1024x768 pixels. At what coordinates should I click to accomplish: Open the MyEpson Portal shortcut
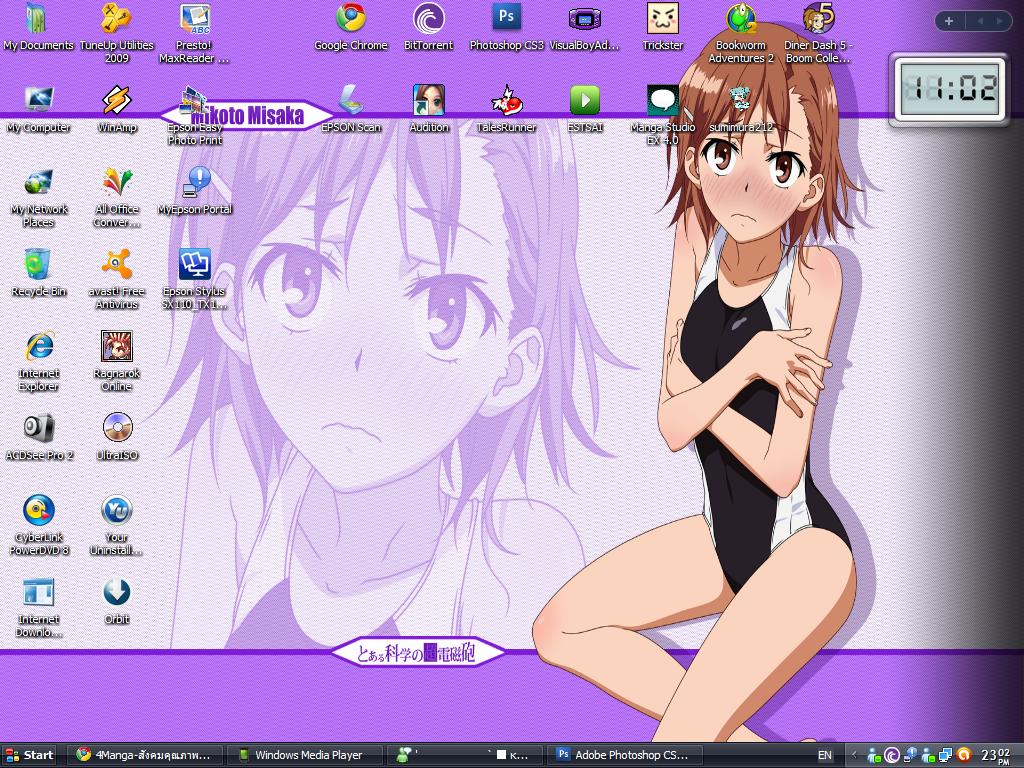(195, 191)
